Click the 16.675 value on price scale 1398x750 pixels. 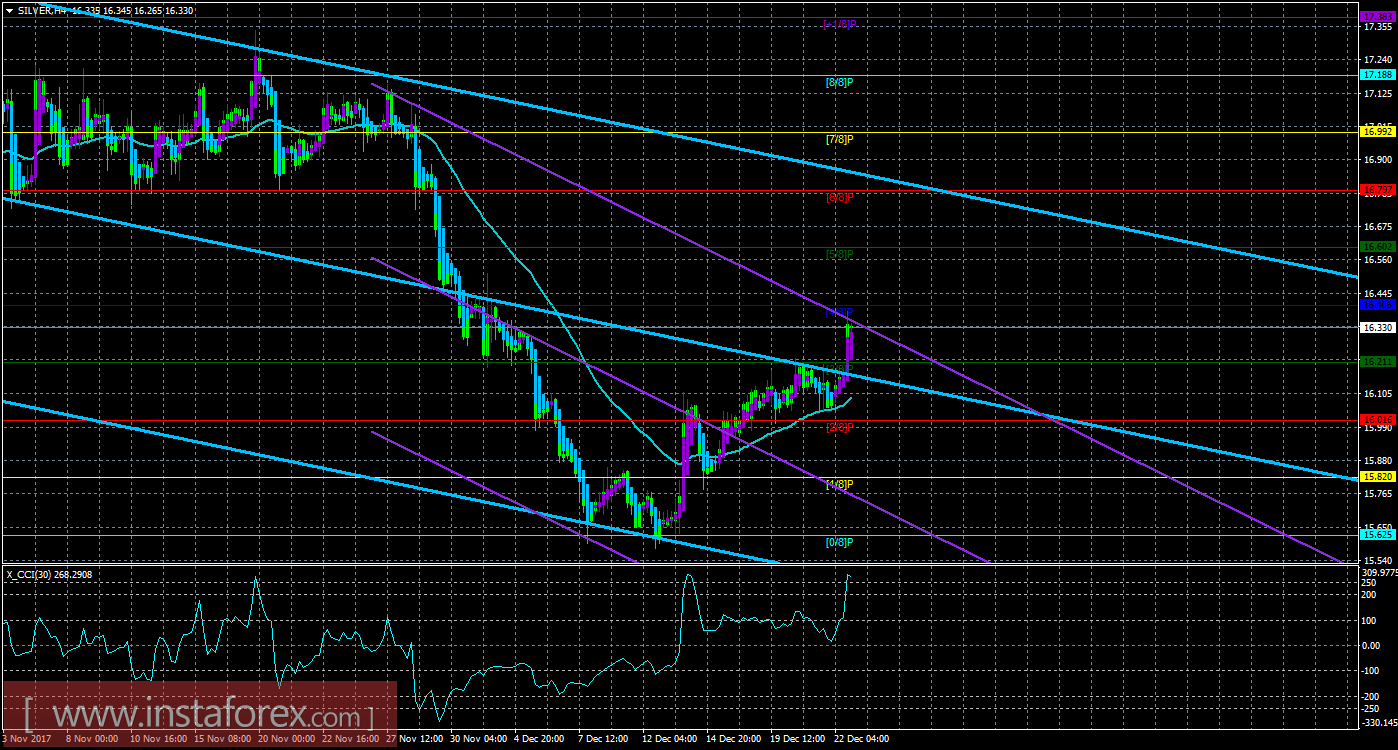point(1377,227)
